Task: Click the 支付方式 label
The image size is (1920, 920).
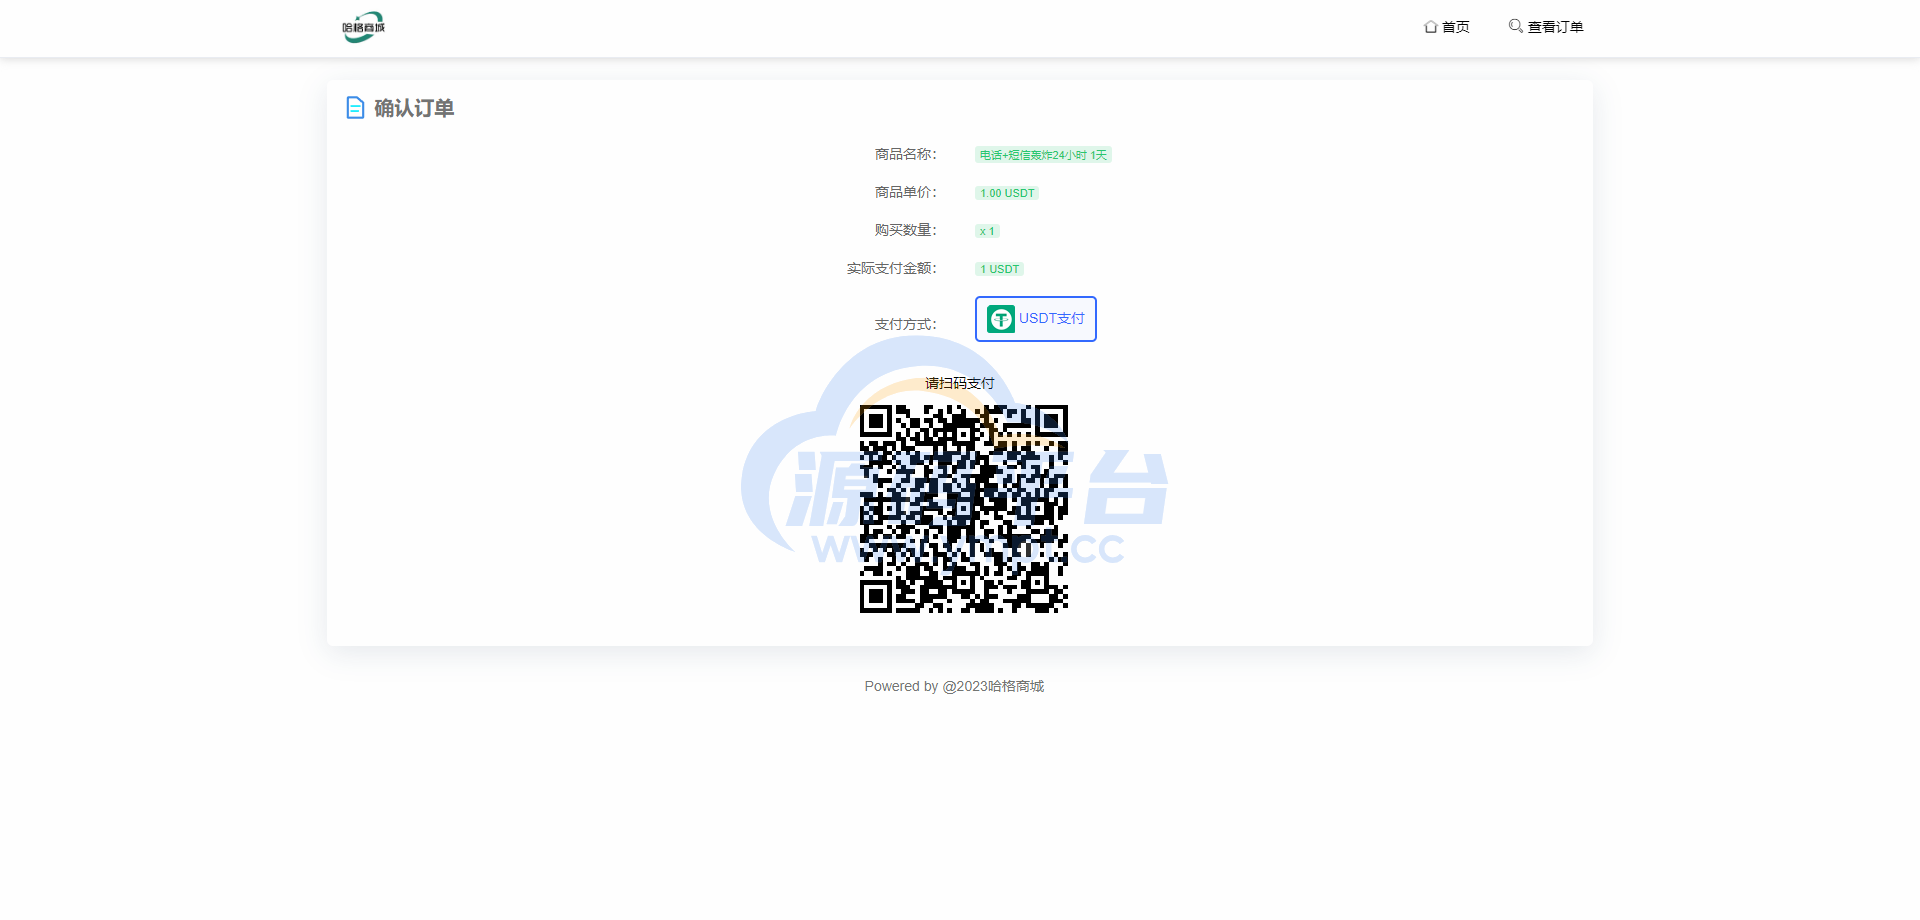Action: point(906,324)
